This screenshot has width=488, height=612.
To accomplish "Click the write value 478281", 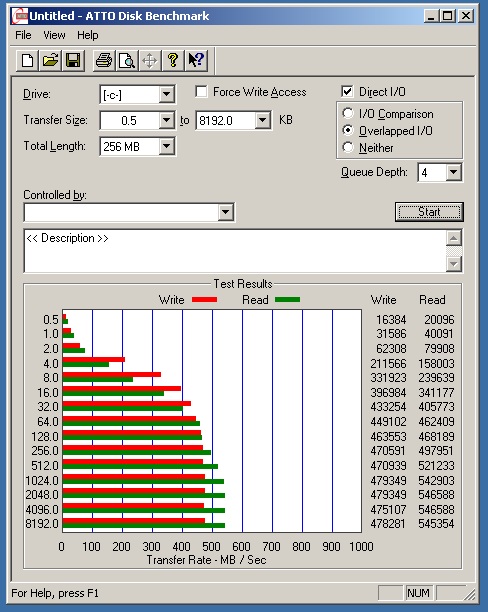I will coord(388,523).
